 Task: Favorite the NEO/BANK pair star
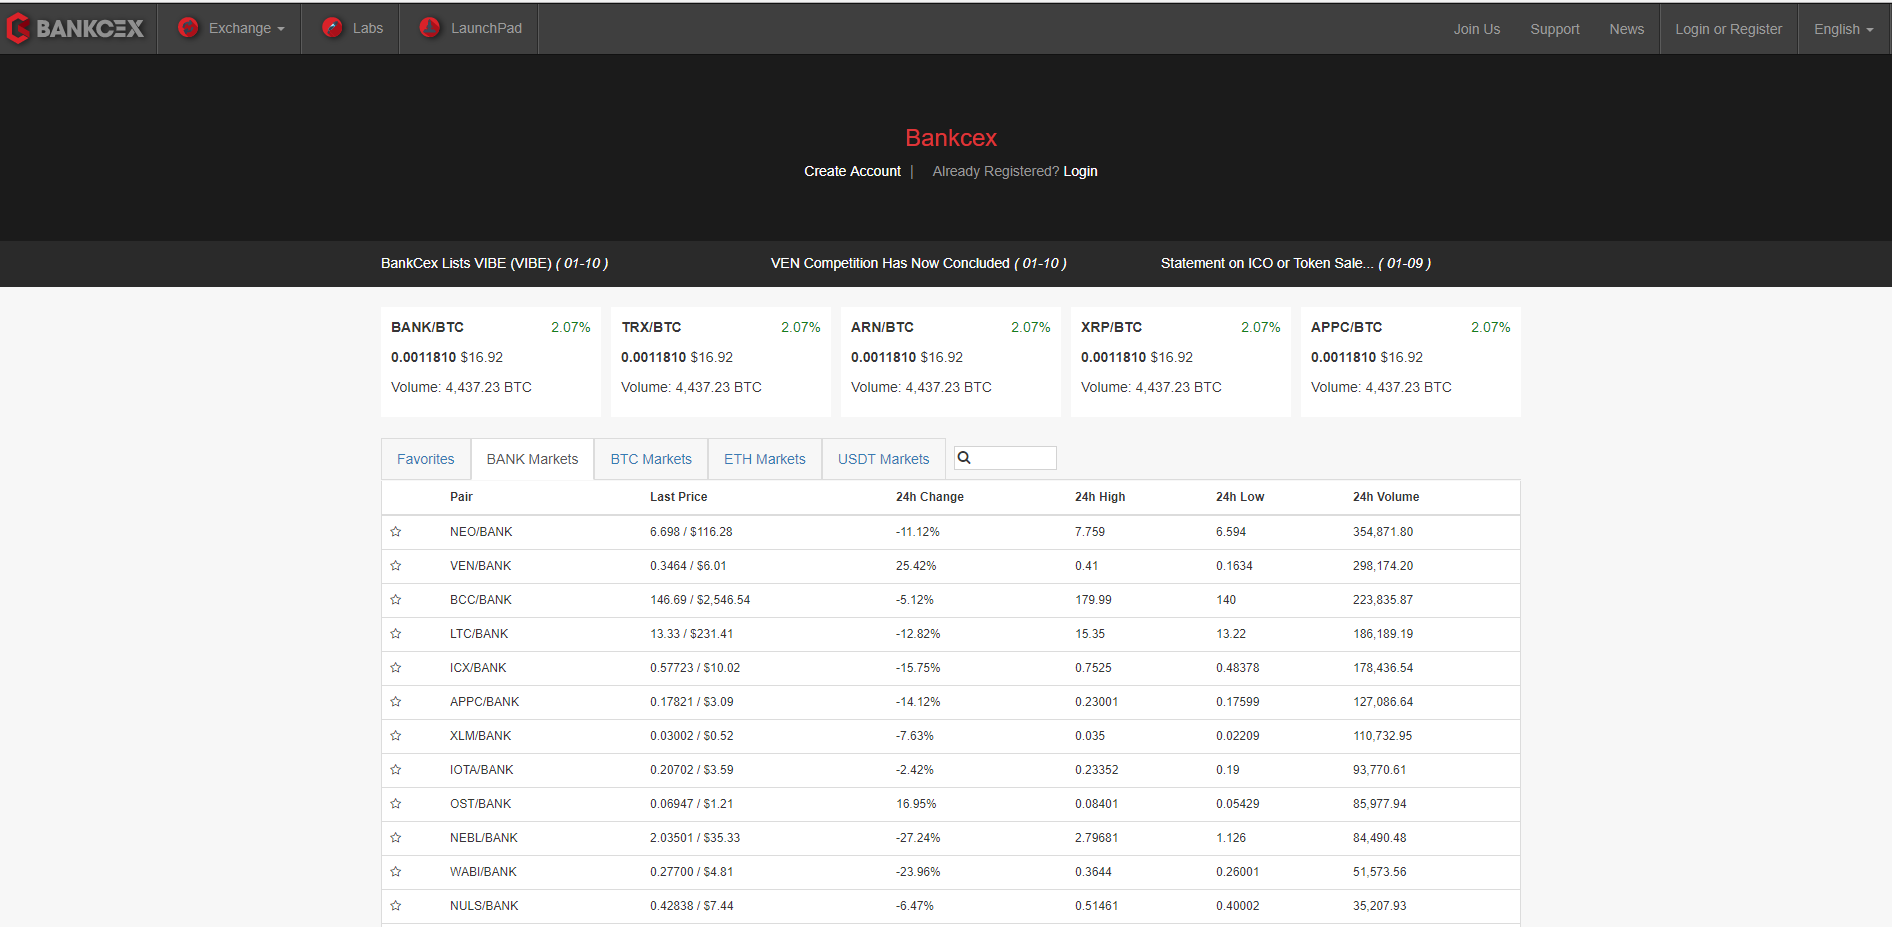click(x=396, y=532)
